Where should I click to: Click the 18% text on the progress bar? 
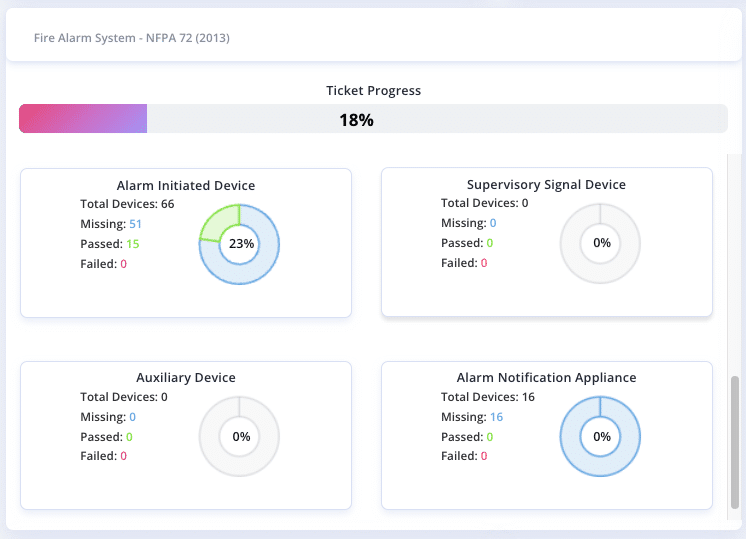point(356,120)
